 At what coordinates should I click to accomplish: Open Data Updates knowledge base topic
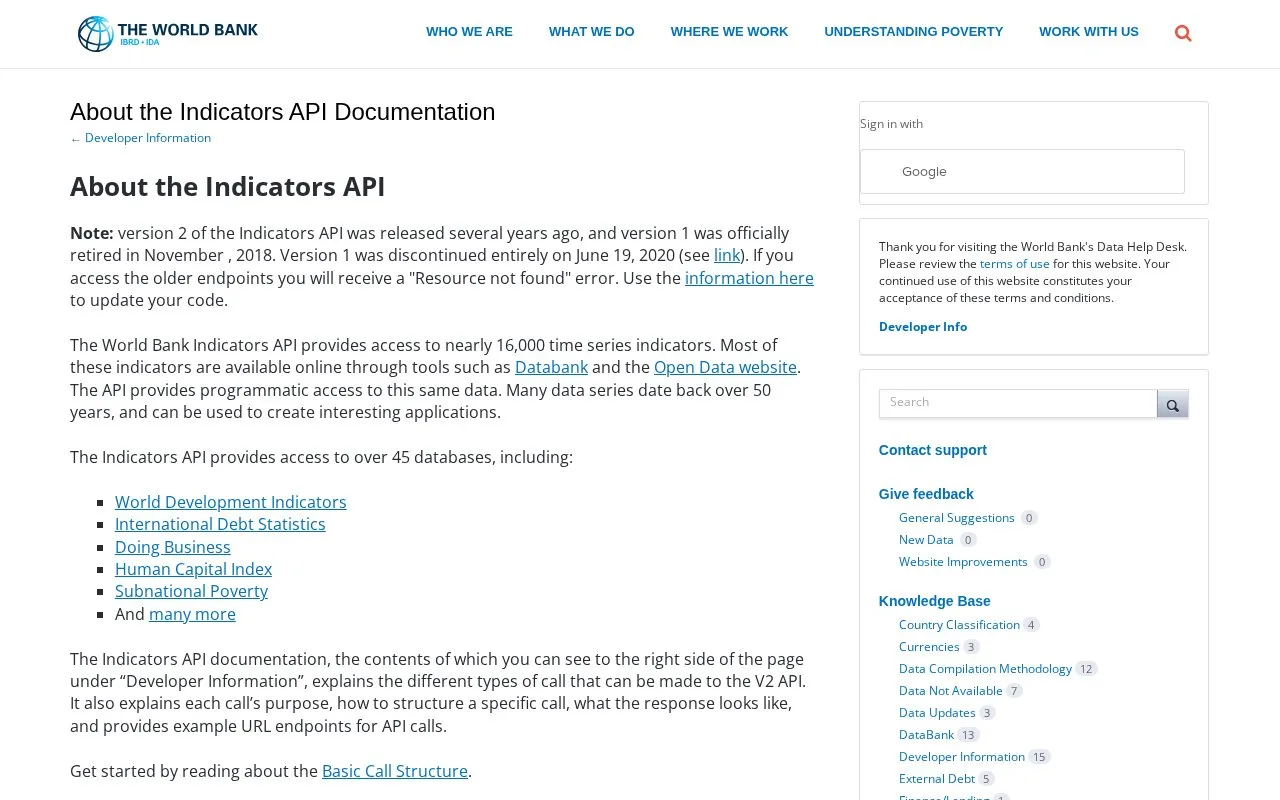click(x=937, y=713)
